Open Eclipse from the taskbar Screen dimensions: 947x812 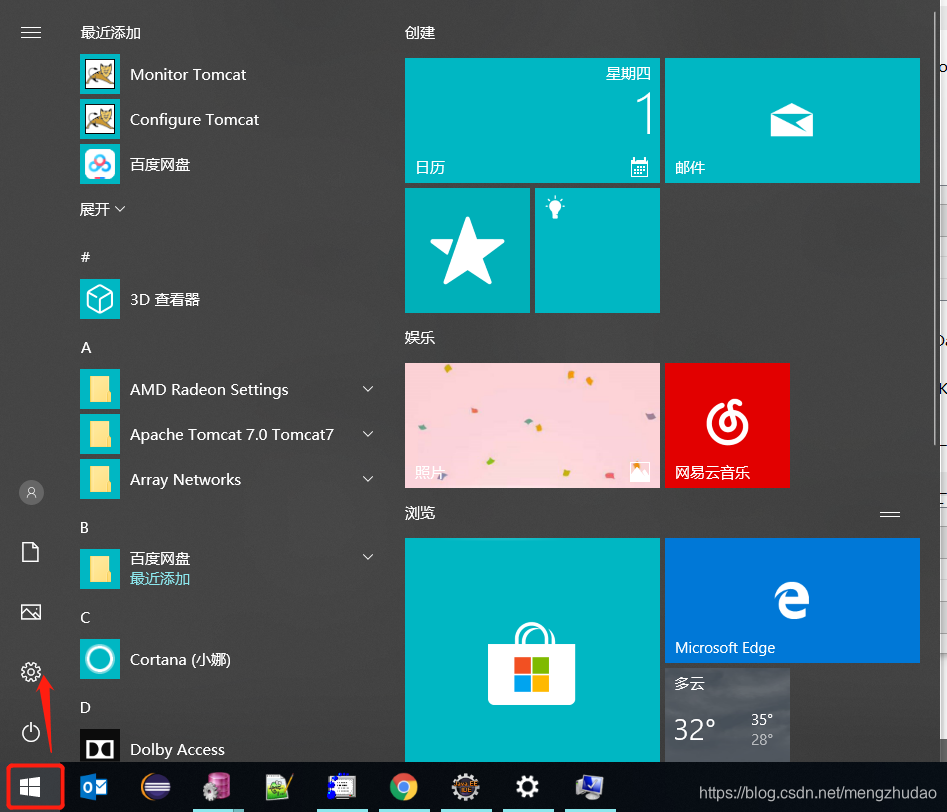[x=156, y=787]
